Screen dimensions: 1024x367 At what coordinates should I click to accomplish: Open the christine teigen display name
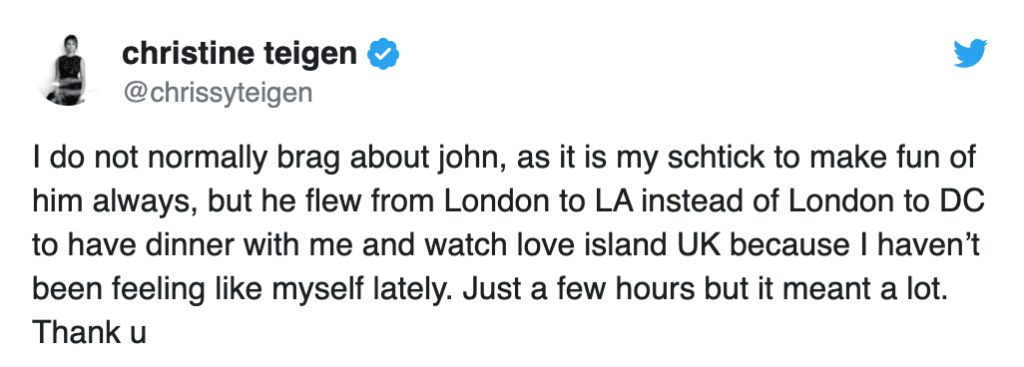(238, 55)
